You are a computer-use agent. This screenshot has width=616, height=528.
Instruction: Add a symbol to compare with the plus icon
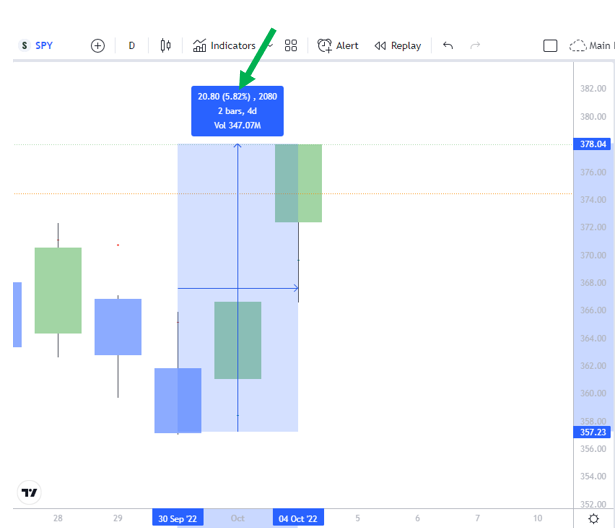pos(98,46)
